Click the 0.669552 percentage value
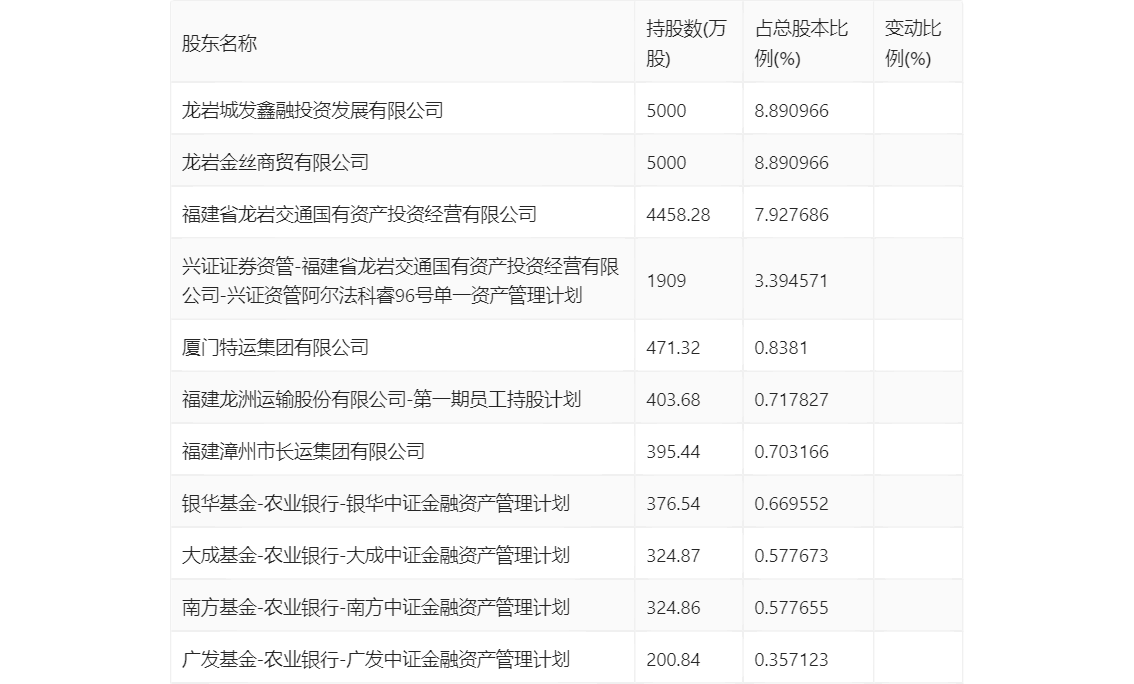 [791, 504]
